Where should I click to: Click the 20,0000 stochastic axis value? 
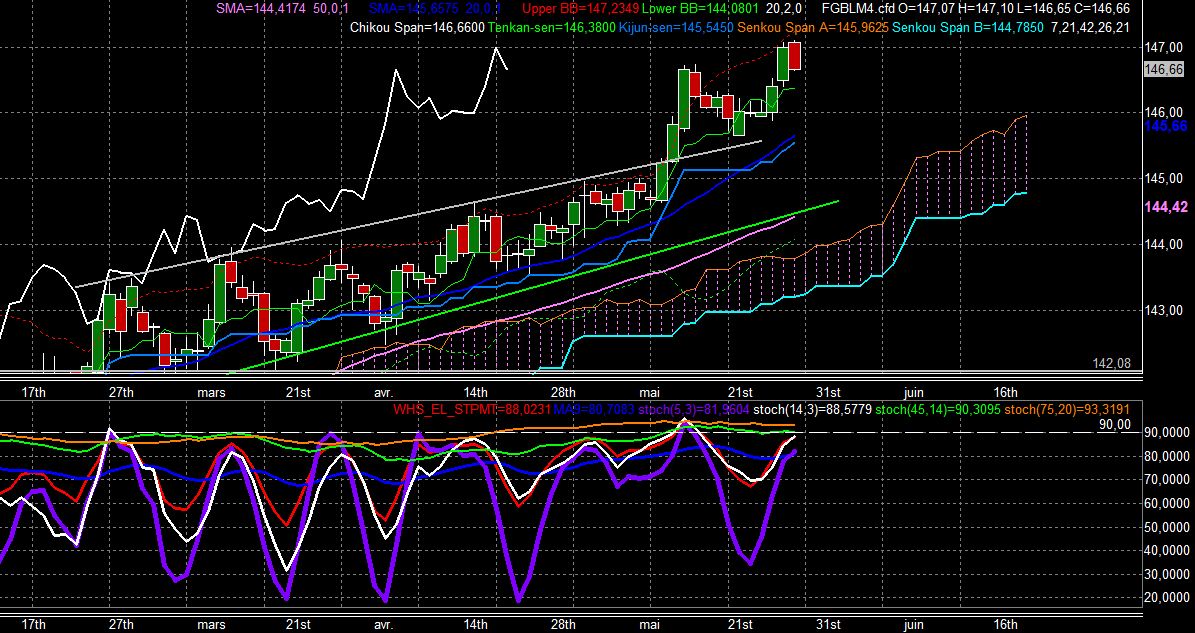(1166, 598)
